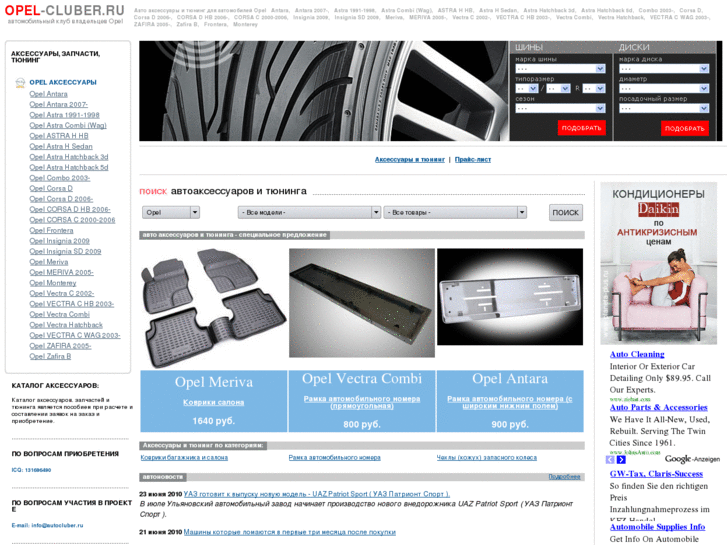
Task: Expand the Все товары dropdown
Action: [x=455, y=212]
